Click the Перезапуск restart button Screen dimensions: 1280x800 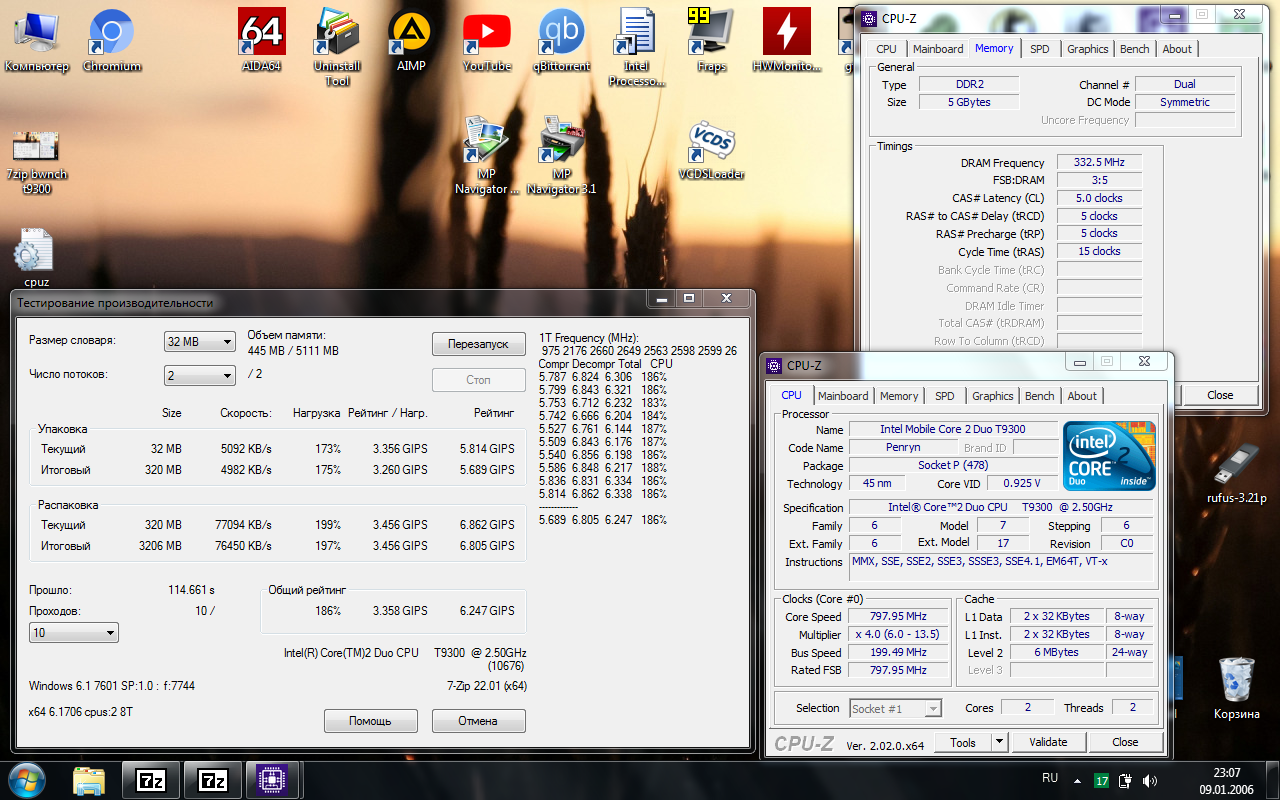point(478,344)
